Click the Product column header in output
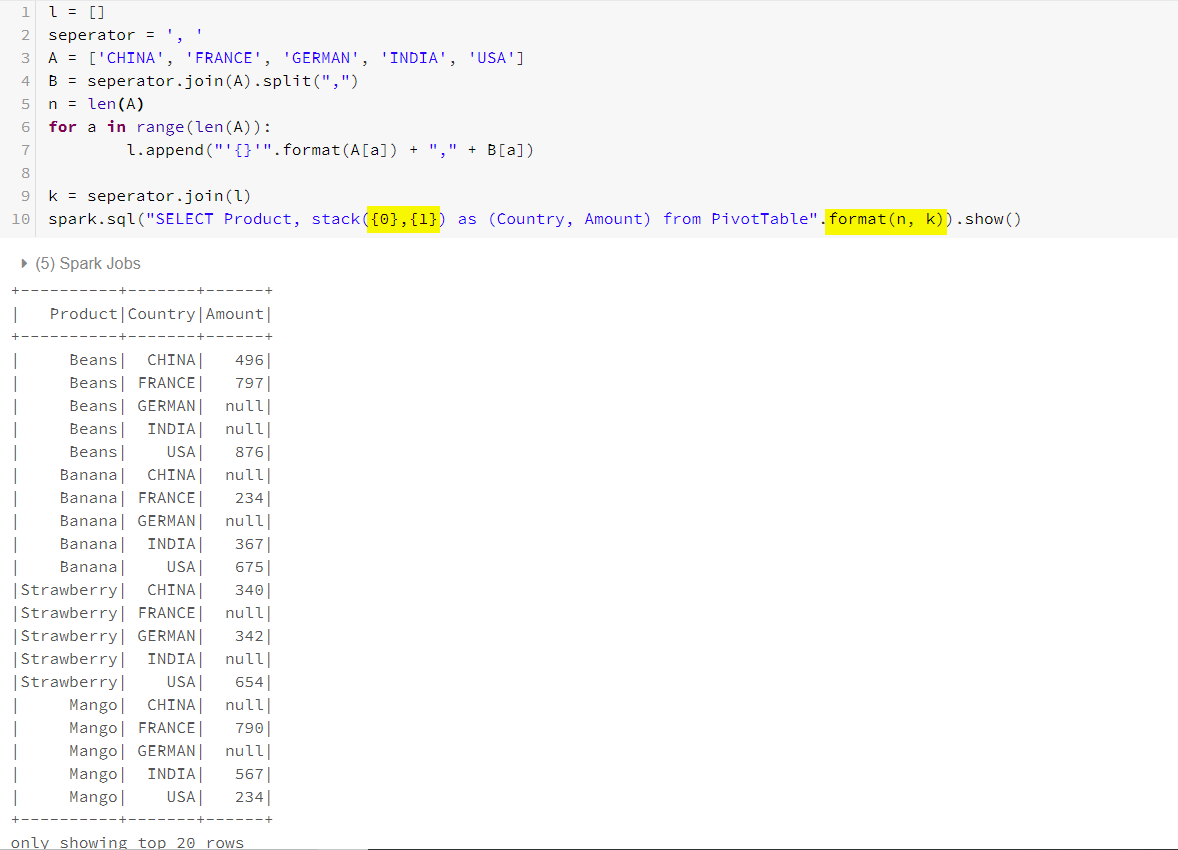1178x850 pixels. (83, 313)
